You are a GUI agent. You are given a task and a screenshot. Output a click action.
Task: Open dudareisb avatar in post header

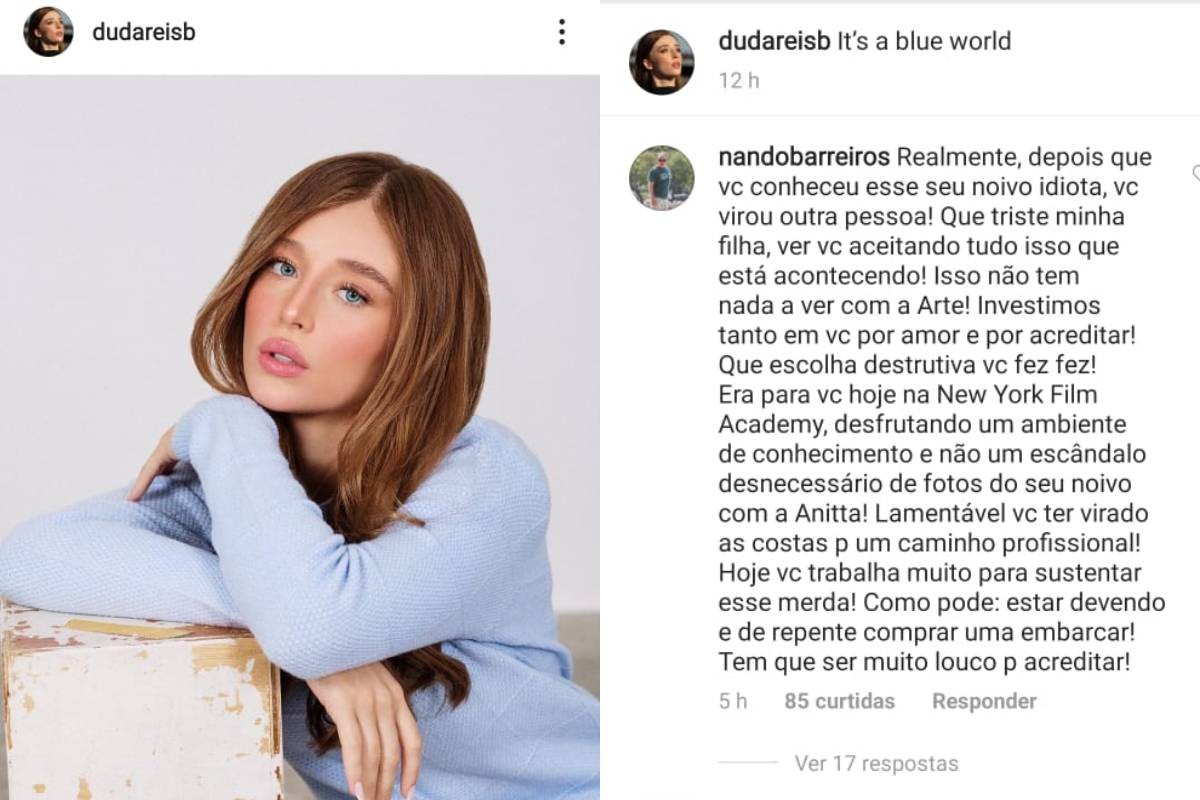[48, 32]
